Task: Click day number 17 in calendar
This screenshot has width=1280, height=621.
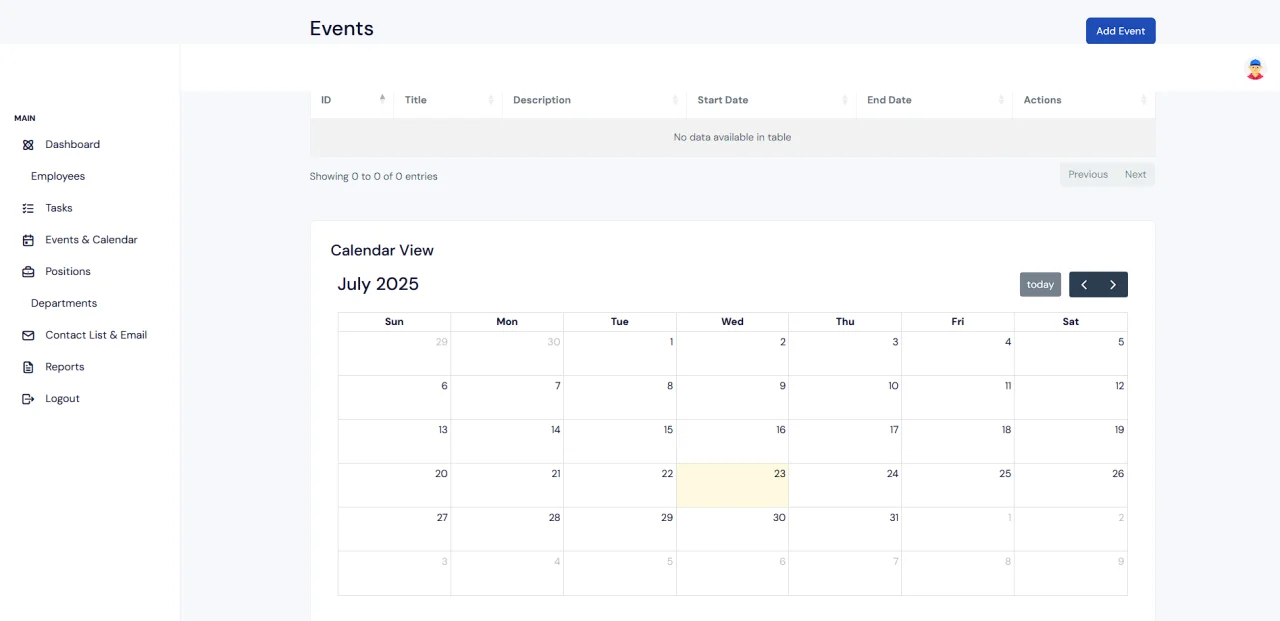Action: (x=894, y=430)
